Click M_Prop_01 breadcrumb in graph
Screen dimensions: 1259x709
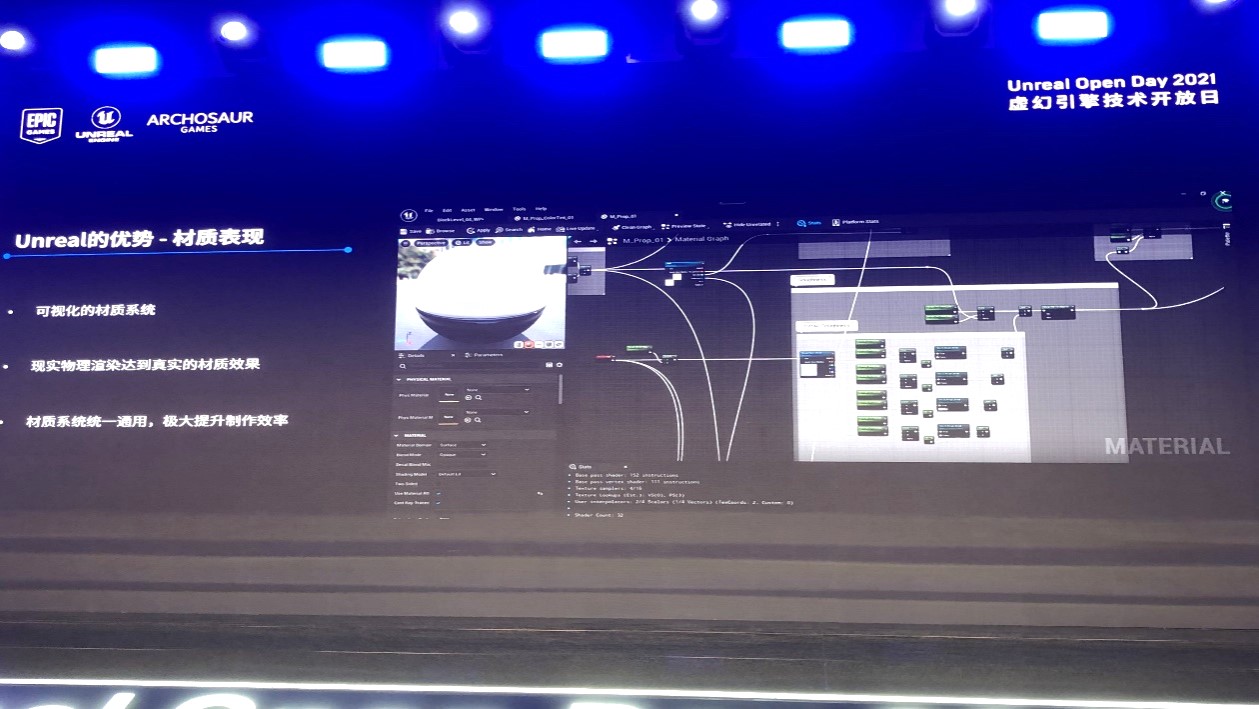tap(643, 240)
